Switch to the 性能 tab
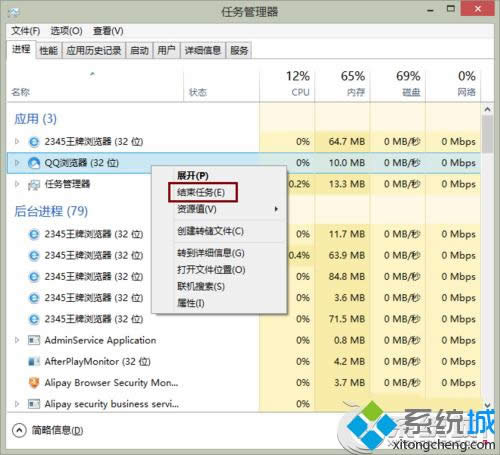Screen dimensions: 500x455 tap(49, 51)
